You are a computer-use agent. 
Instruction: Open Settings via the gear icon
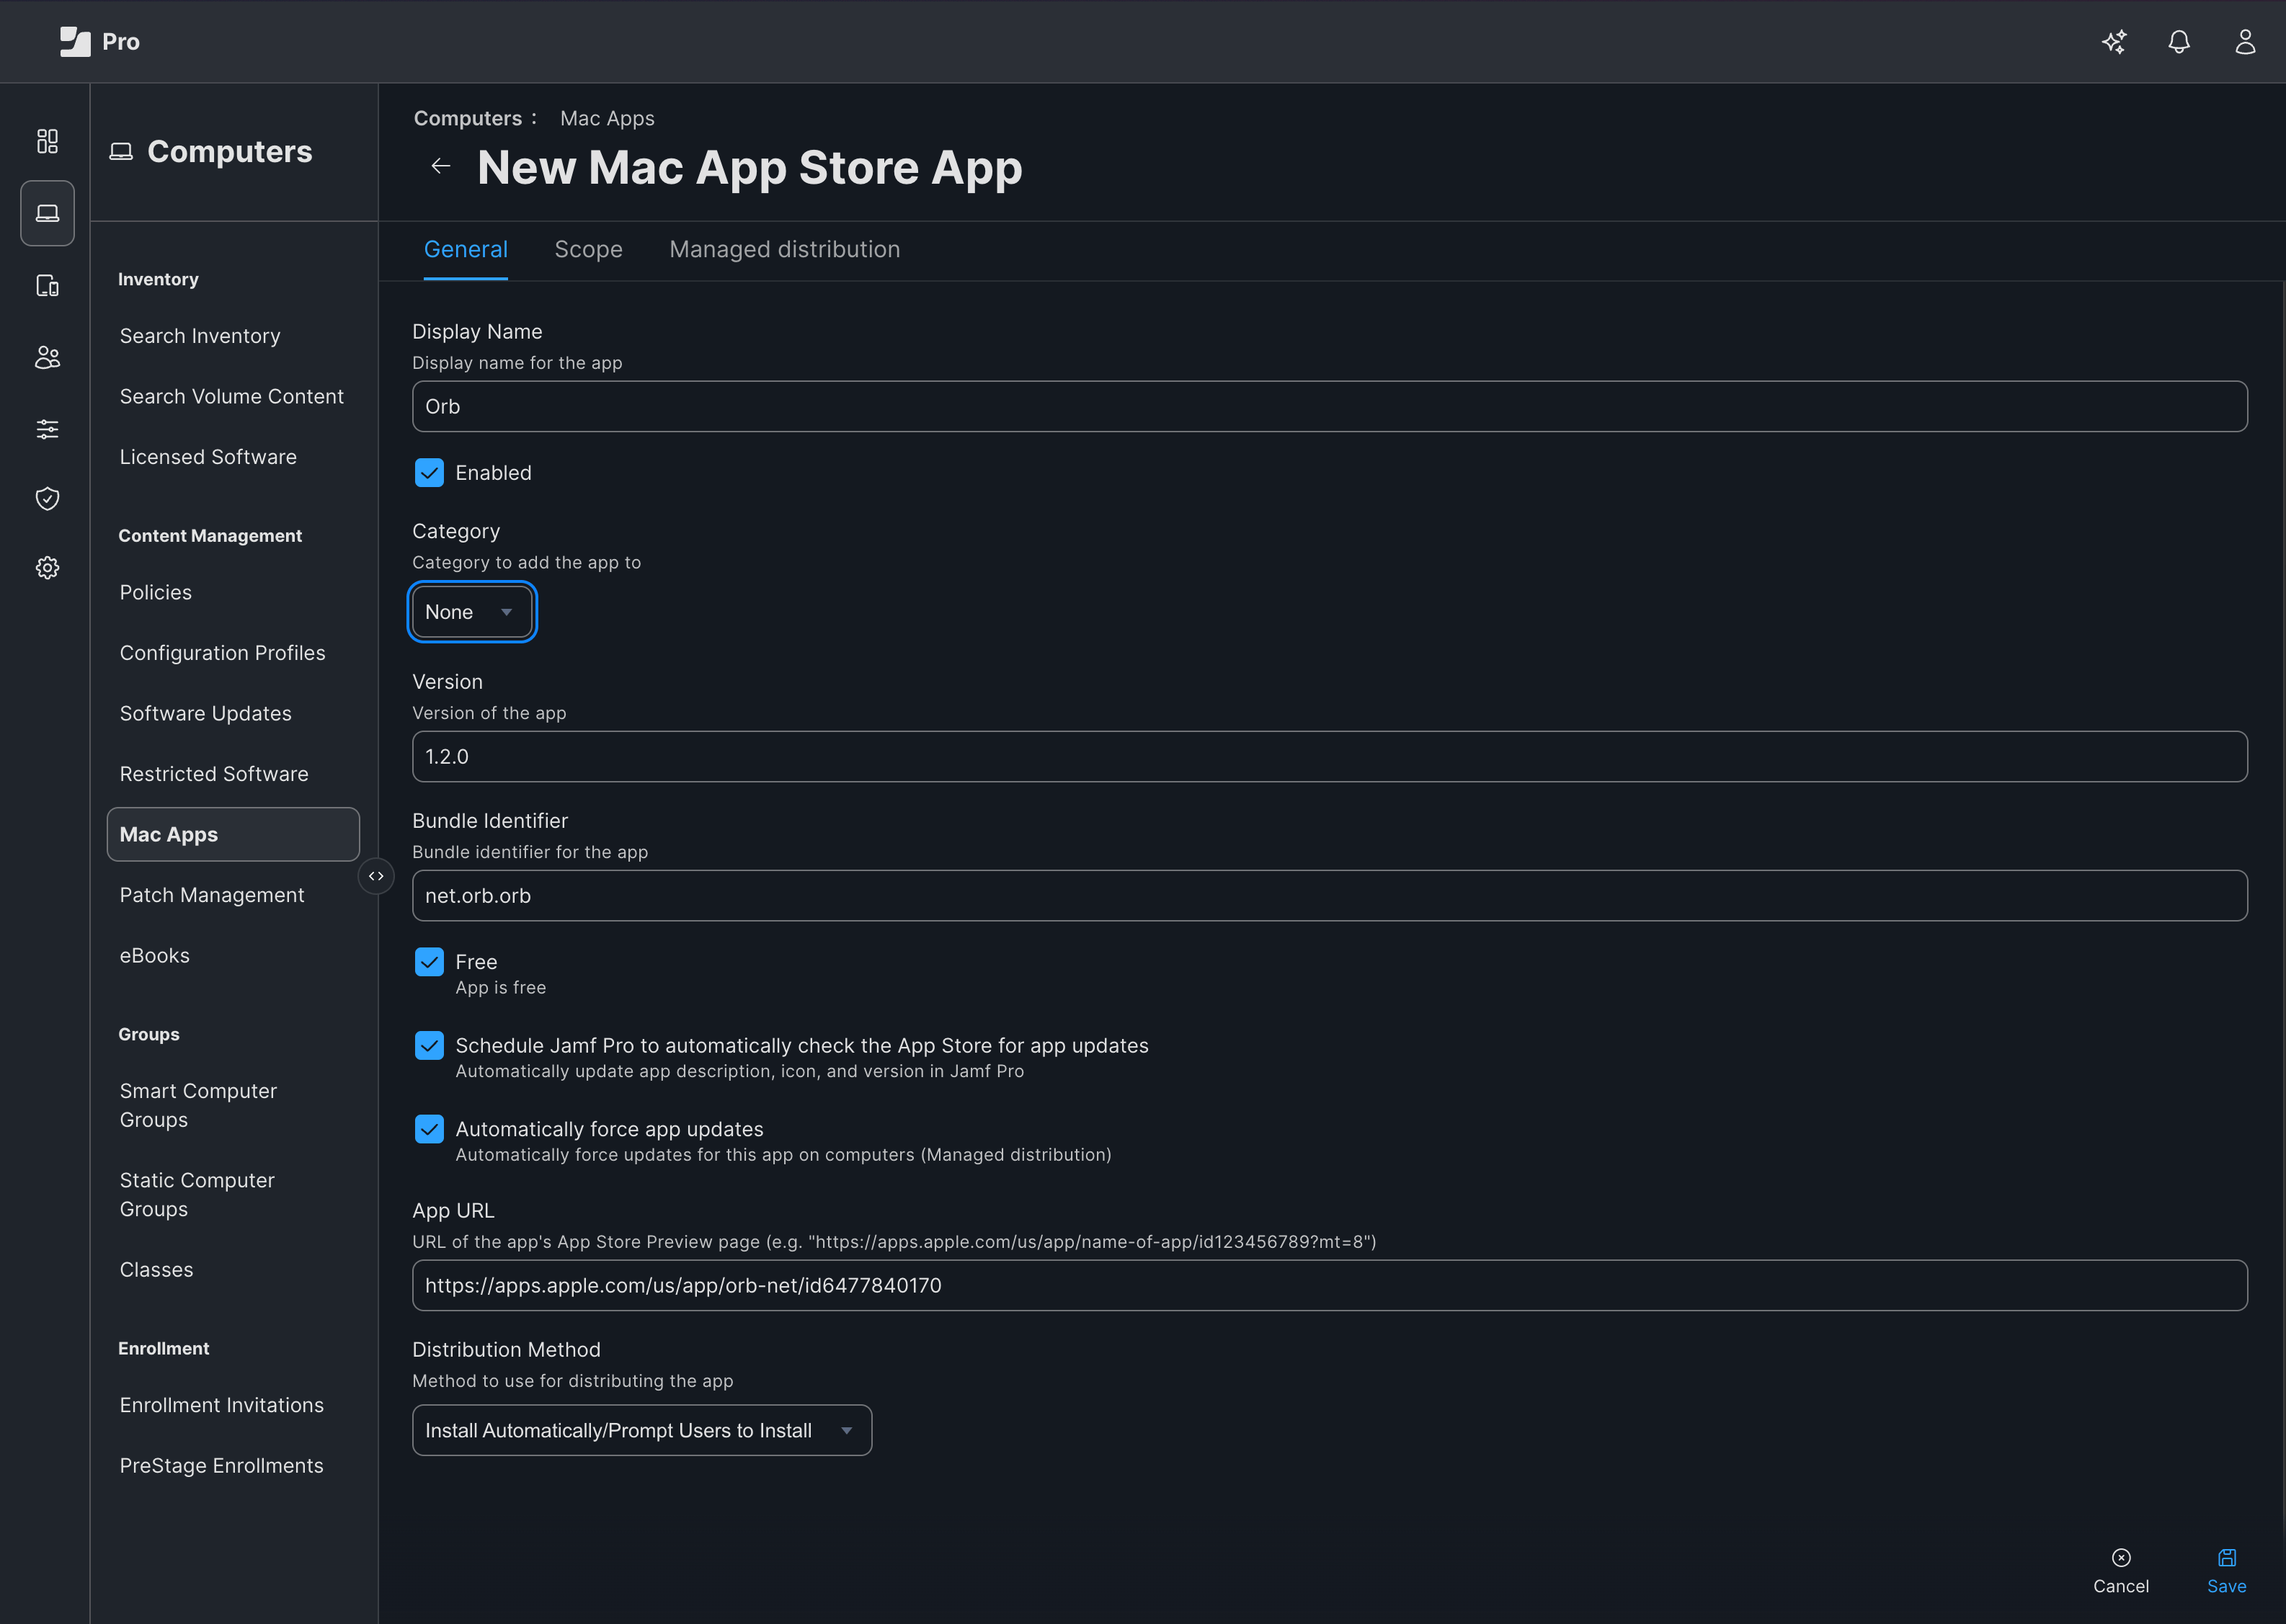pyautogui.click(x=47, y=567)
